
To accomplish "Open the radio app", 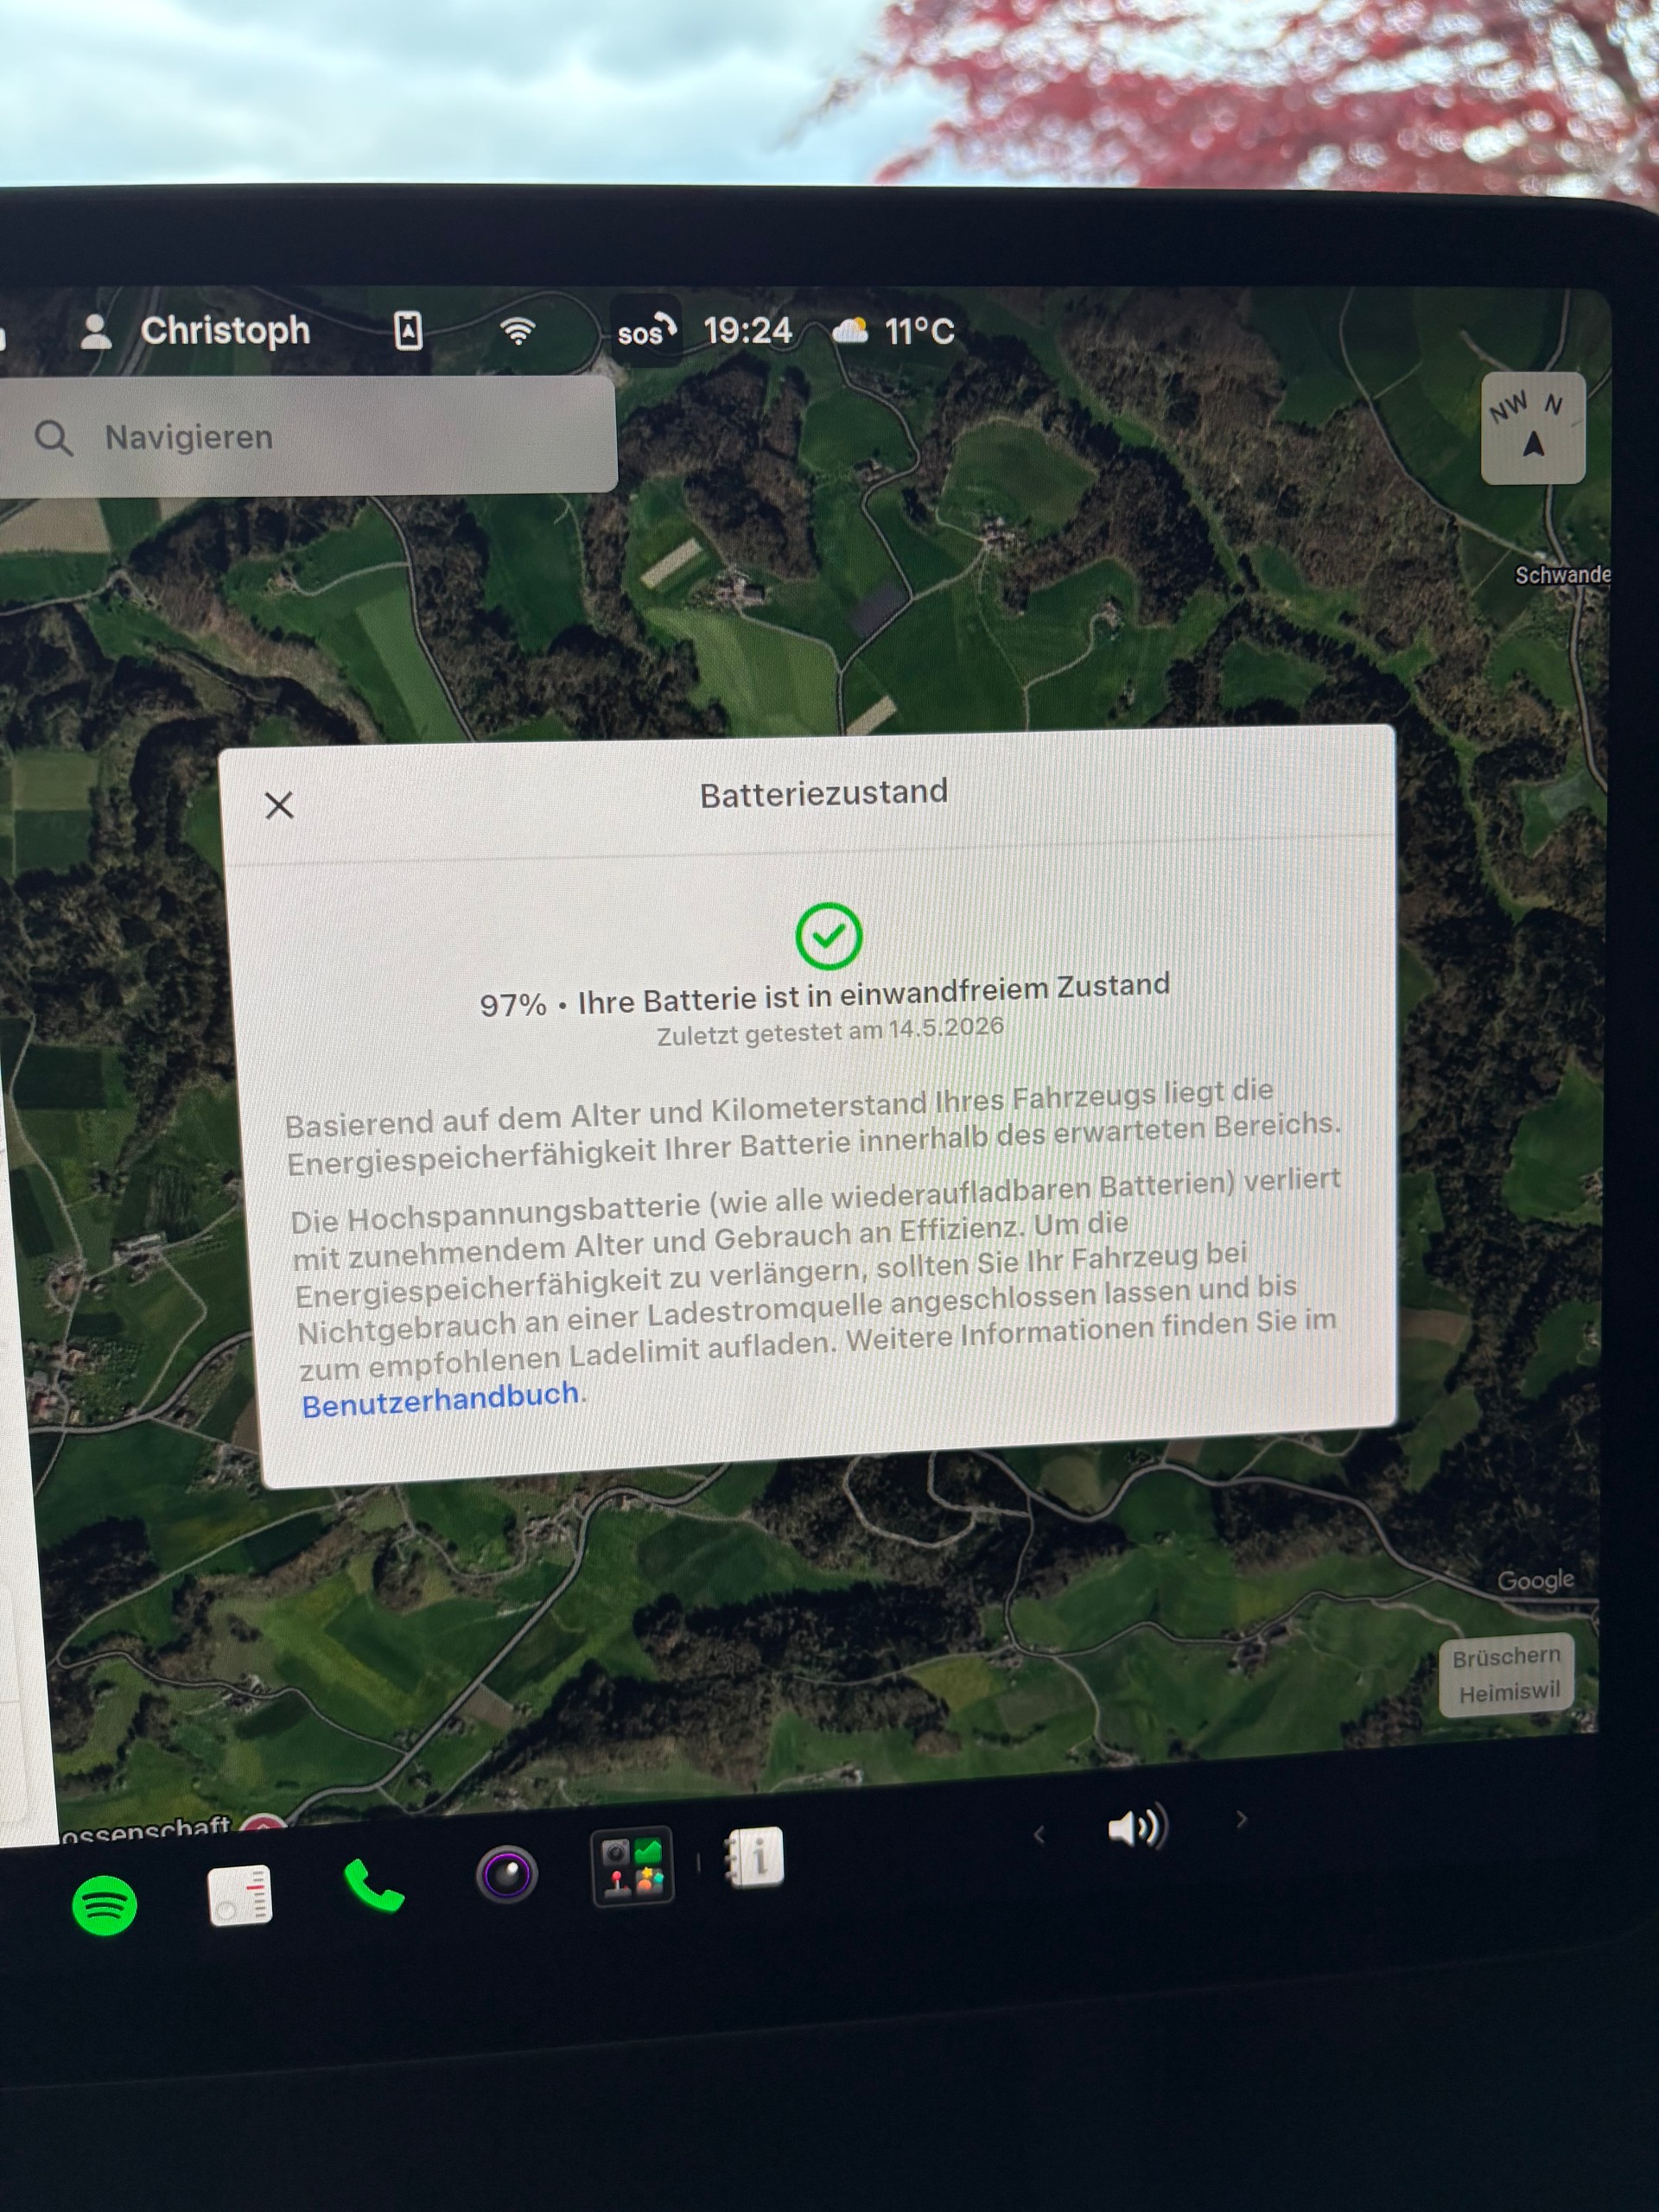I will click(x=240, y=1895).
